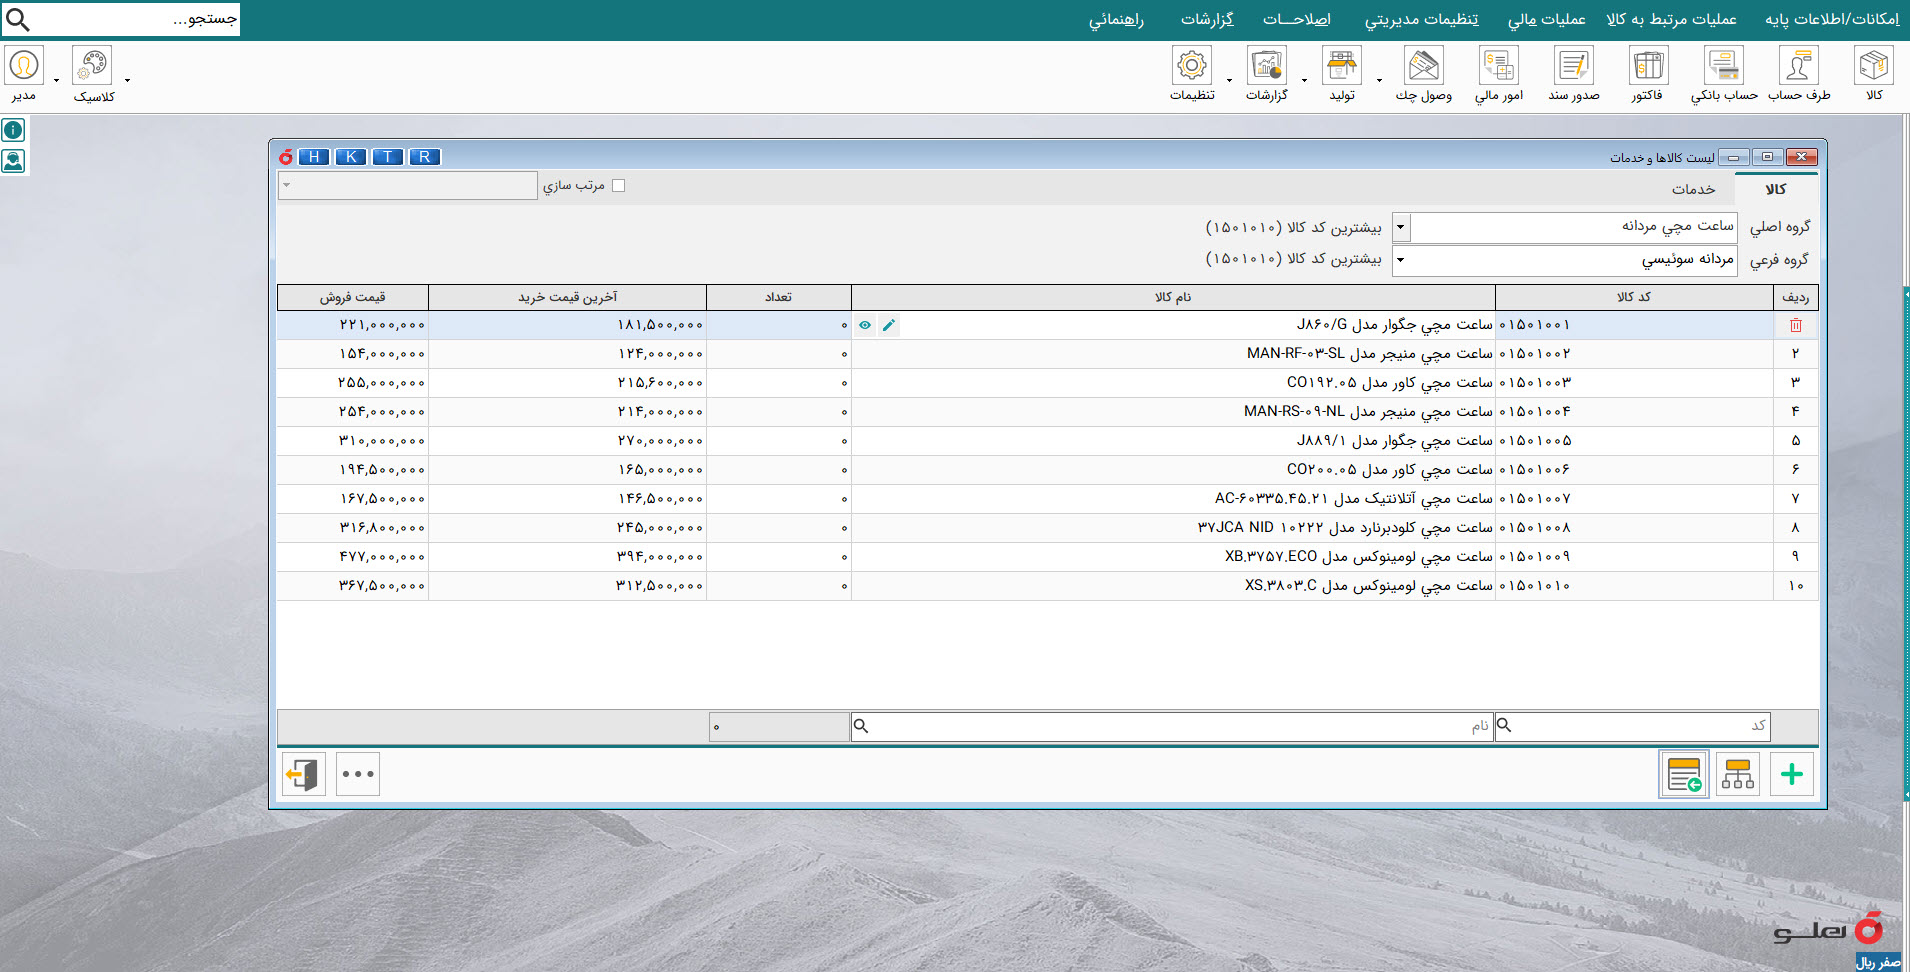The height and width of the screenshot is (972, 1910).
Task: Select row with code ۰۱۵۰۱۰۰۷
Action: (x=1047, y=499)
